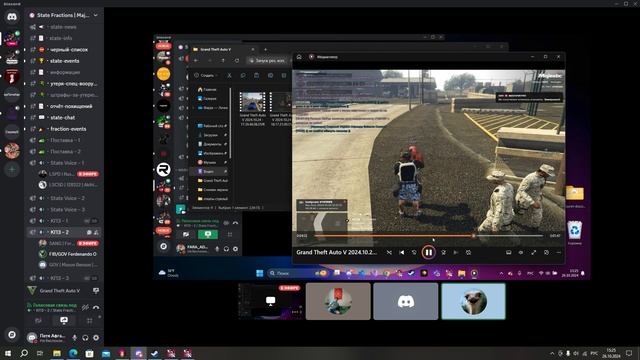This screenshot has height=360, width=640.
Task: Open Microsoft Edge from taskbar
Action: pos(73,353)
